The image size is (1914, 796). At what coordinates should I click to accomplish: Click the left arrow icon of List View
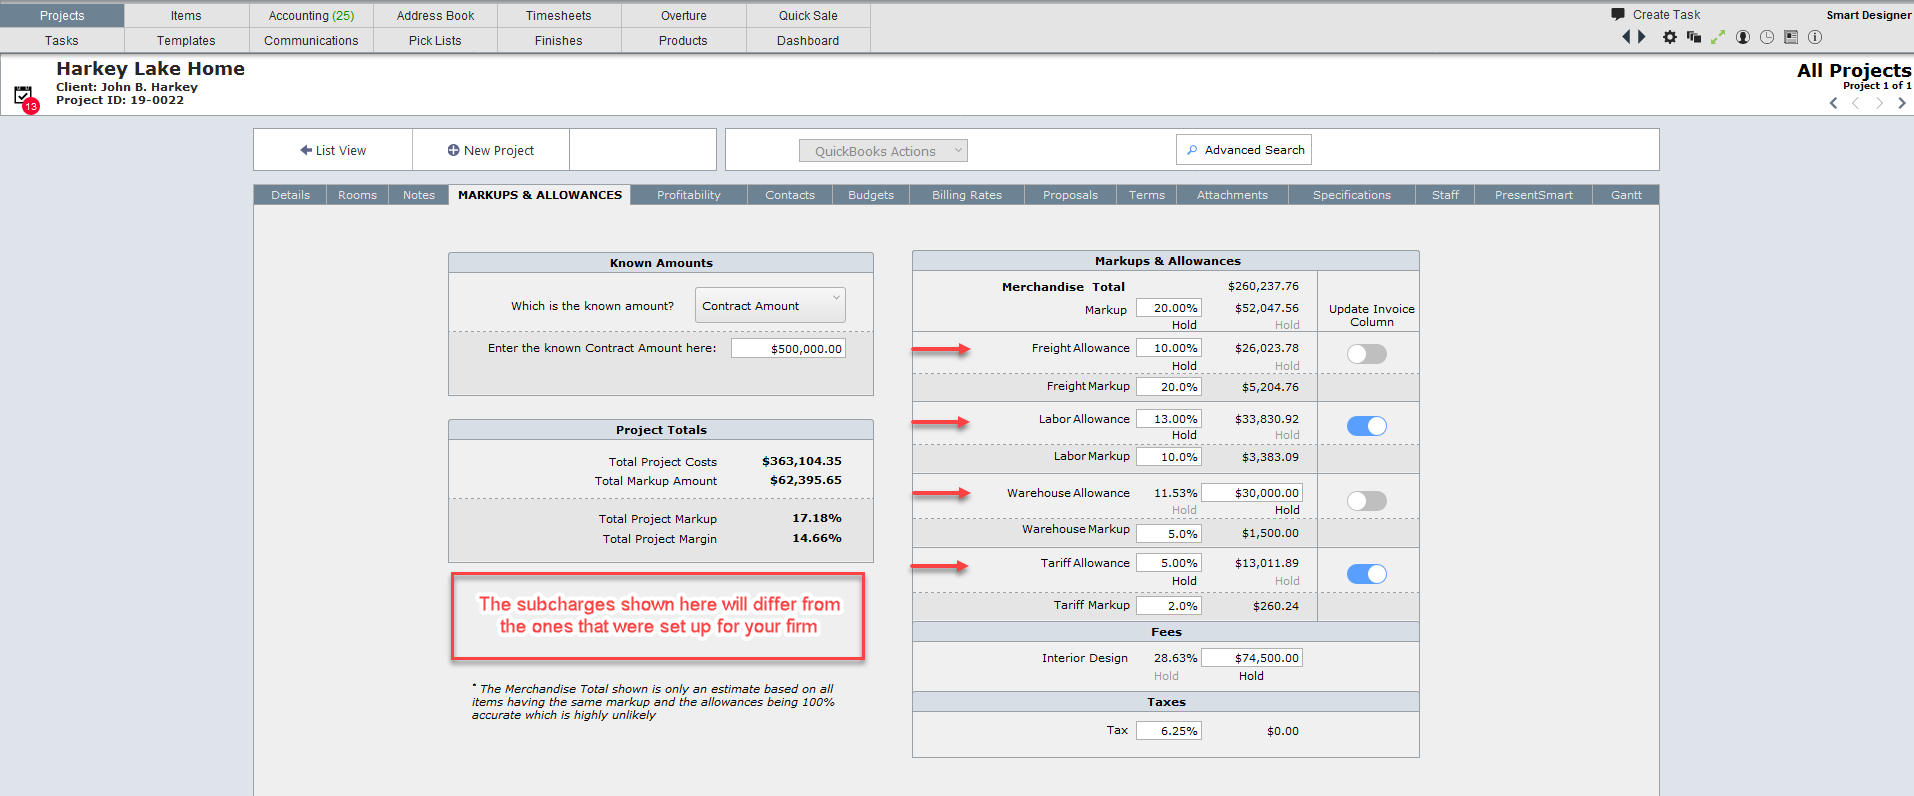(x=306, y=150)
